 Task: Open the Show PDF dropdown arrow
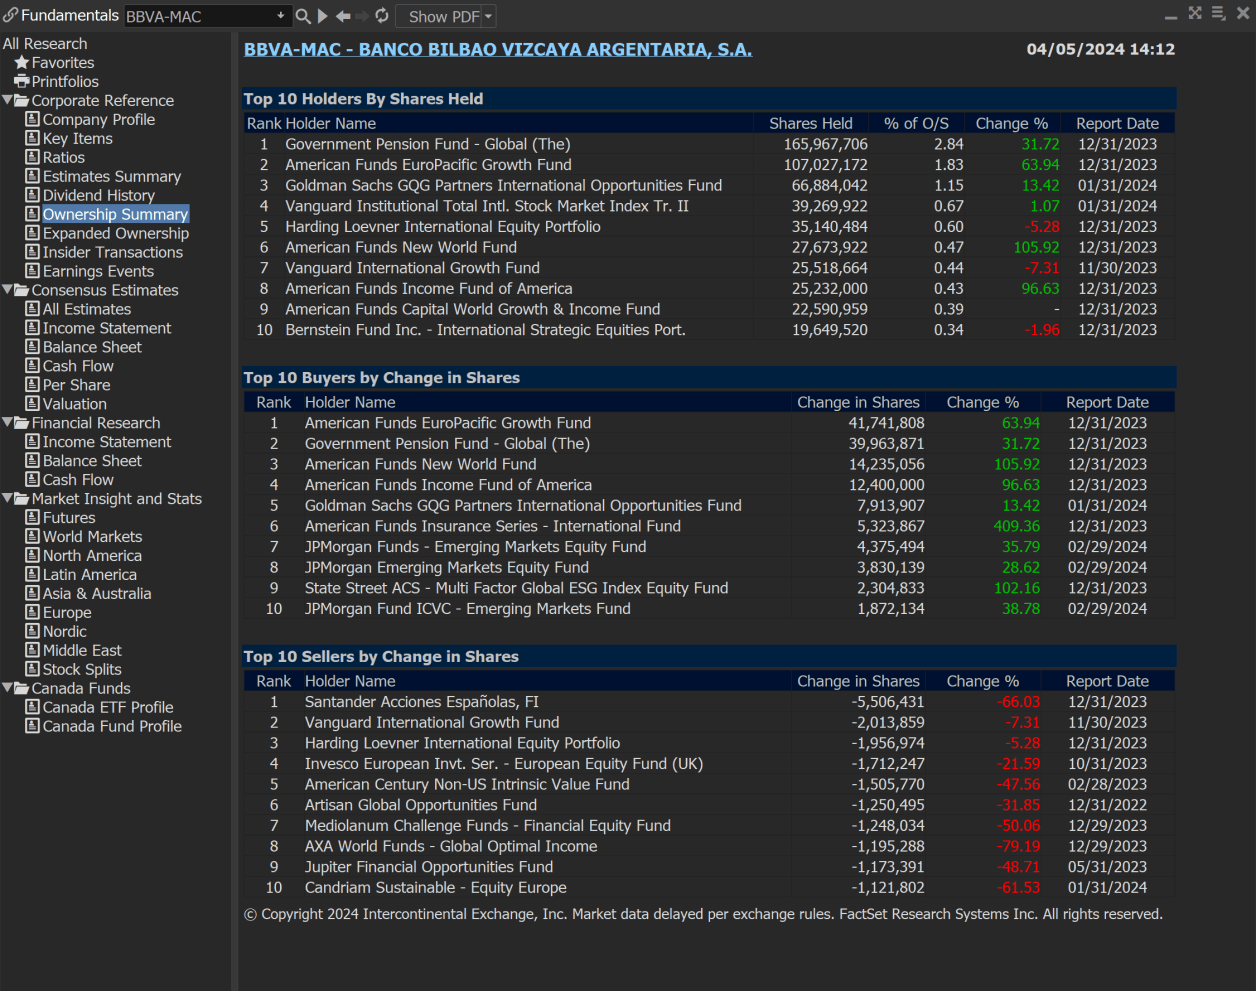(488, 17)
